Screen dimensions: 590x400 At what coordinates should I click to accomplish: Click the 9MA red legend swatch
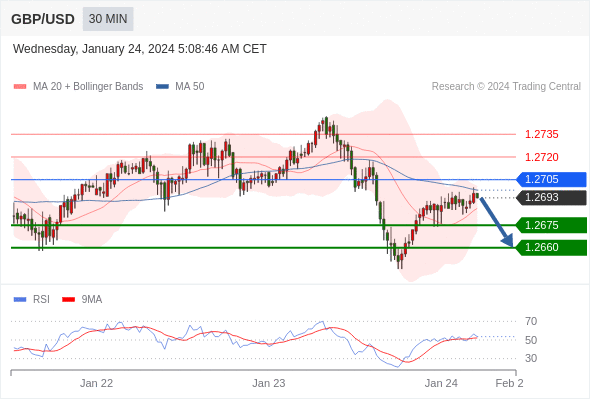click(68, 300)
